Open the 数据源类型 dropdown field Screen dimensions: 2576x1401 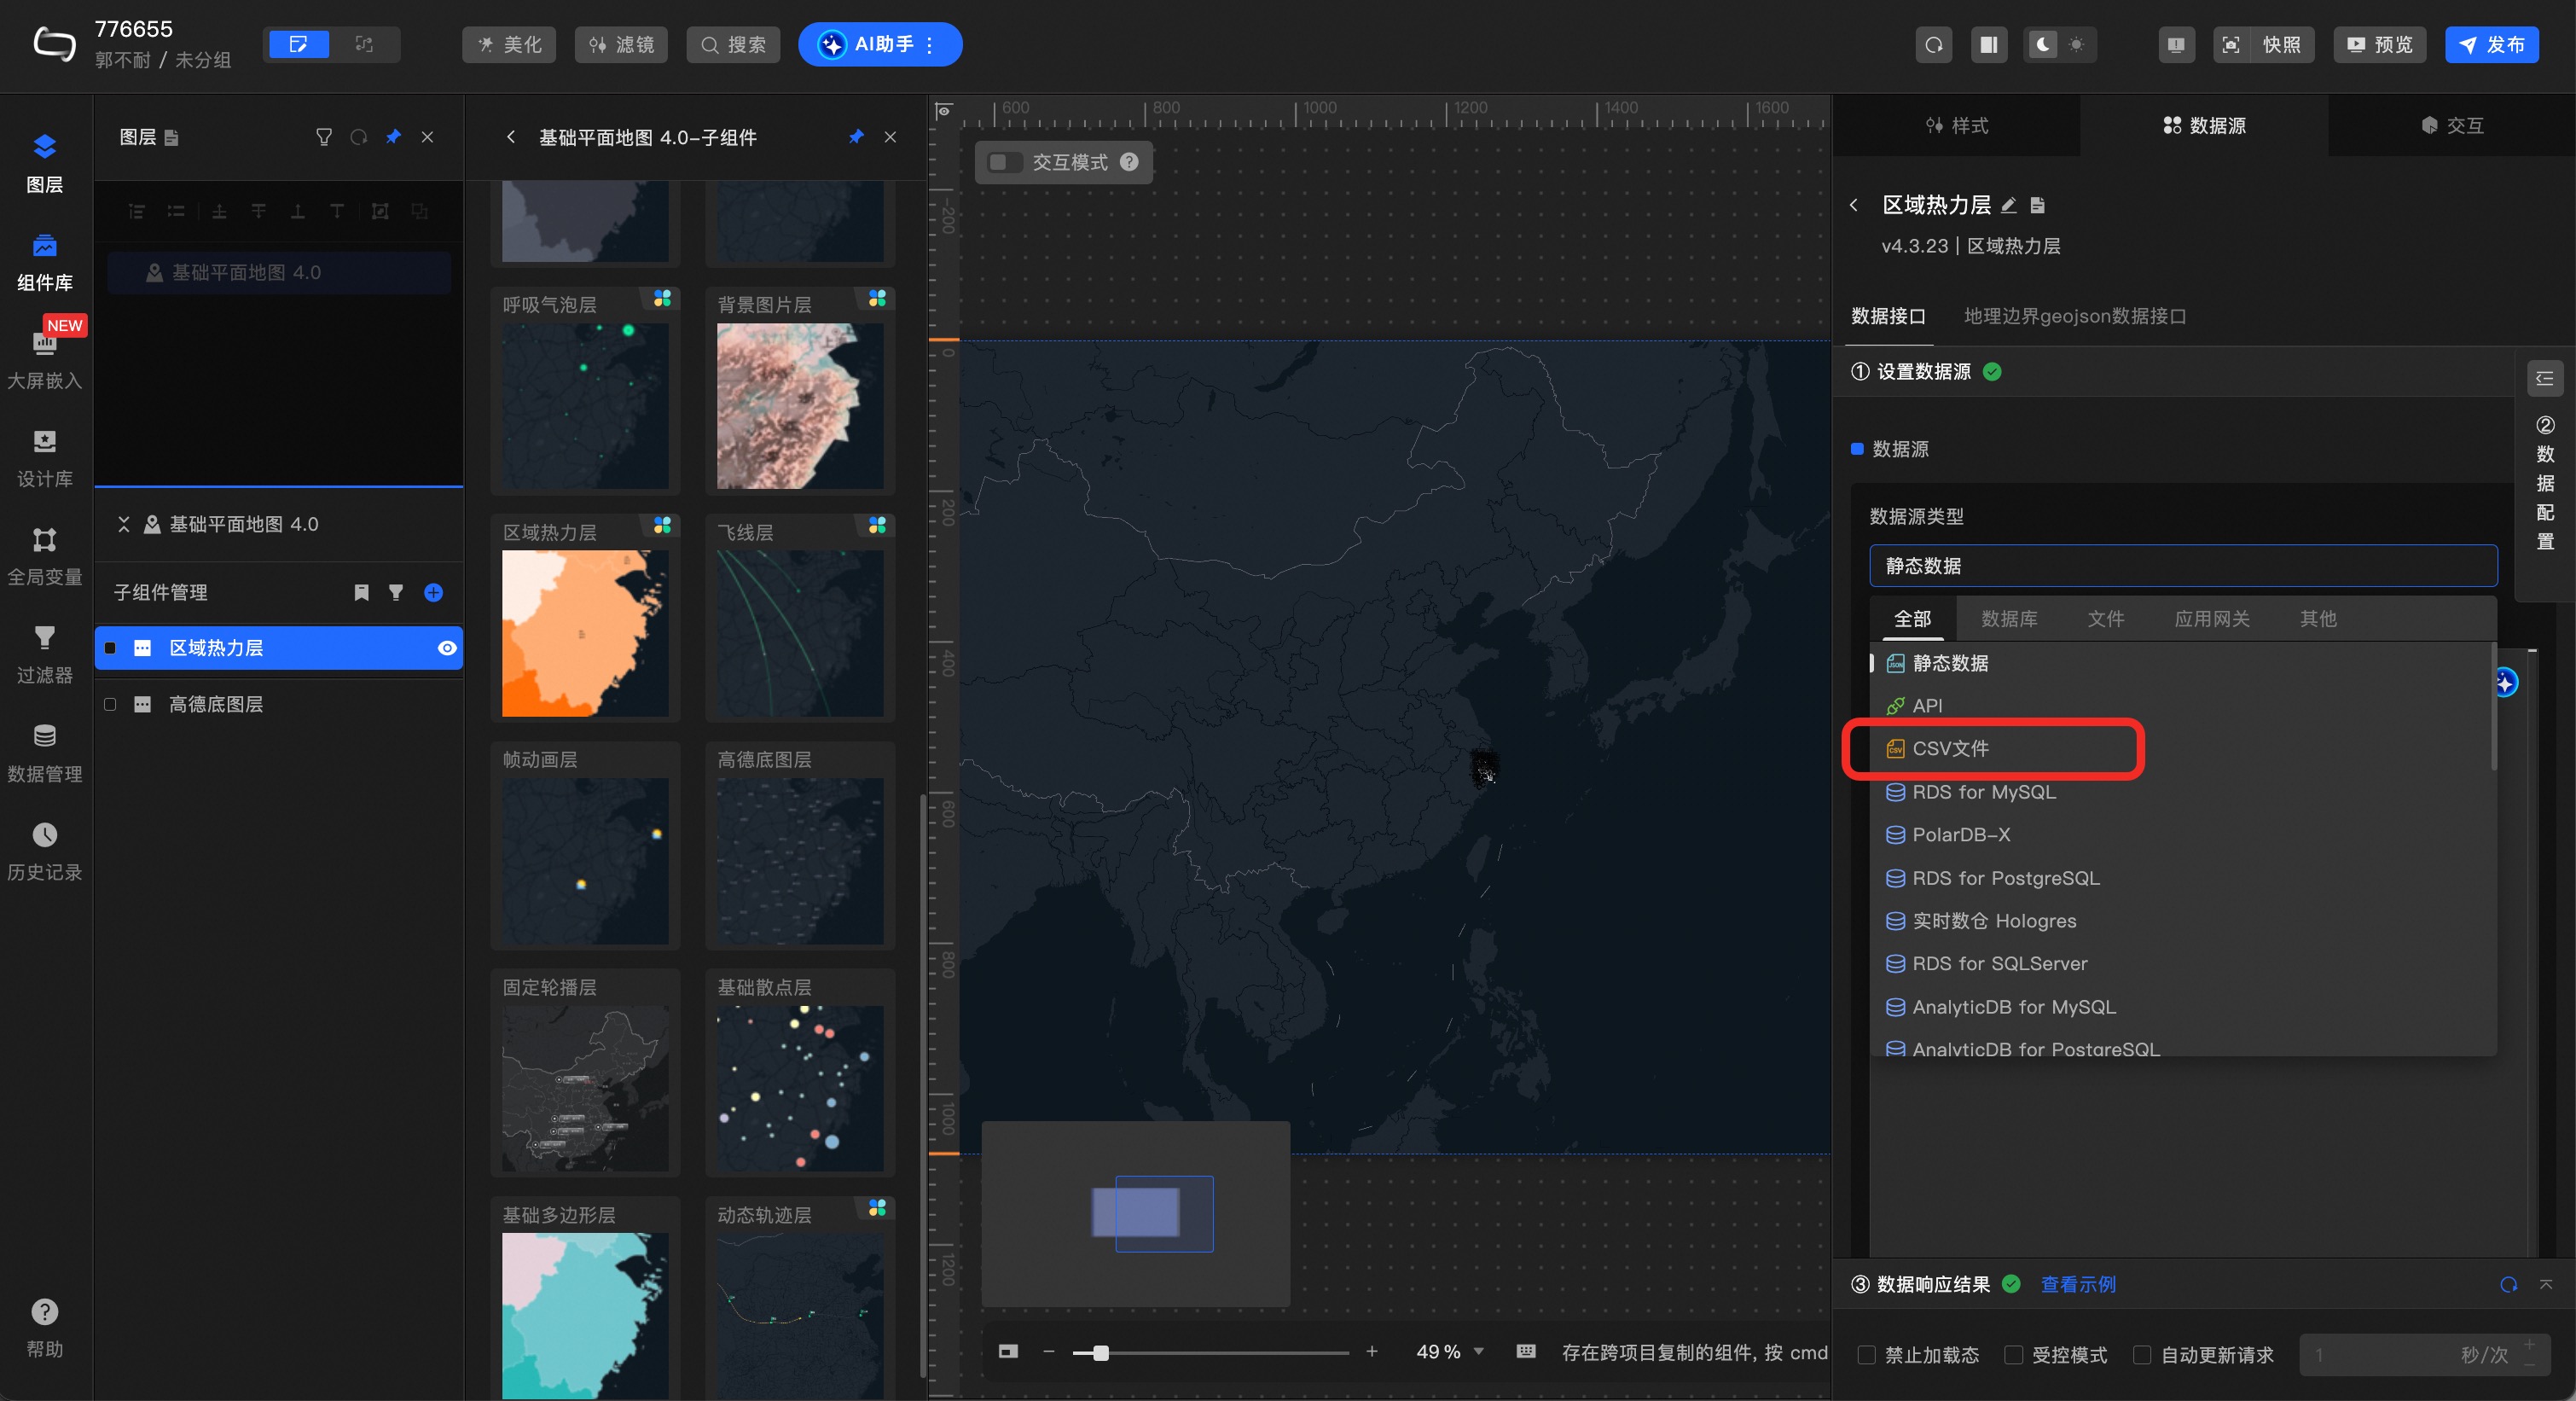(2182, 566)
